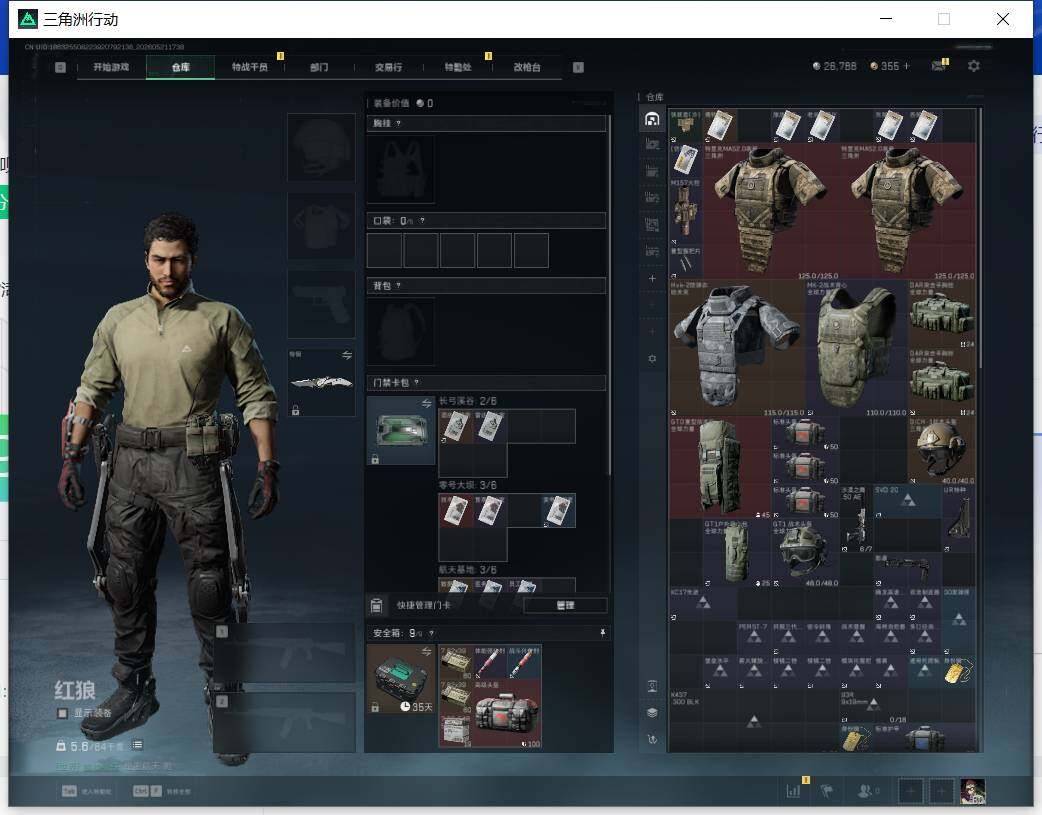Screen dimensions: 1042x815
Task: Click the 管理 button for keycards
Action: click(565, 605)
